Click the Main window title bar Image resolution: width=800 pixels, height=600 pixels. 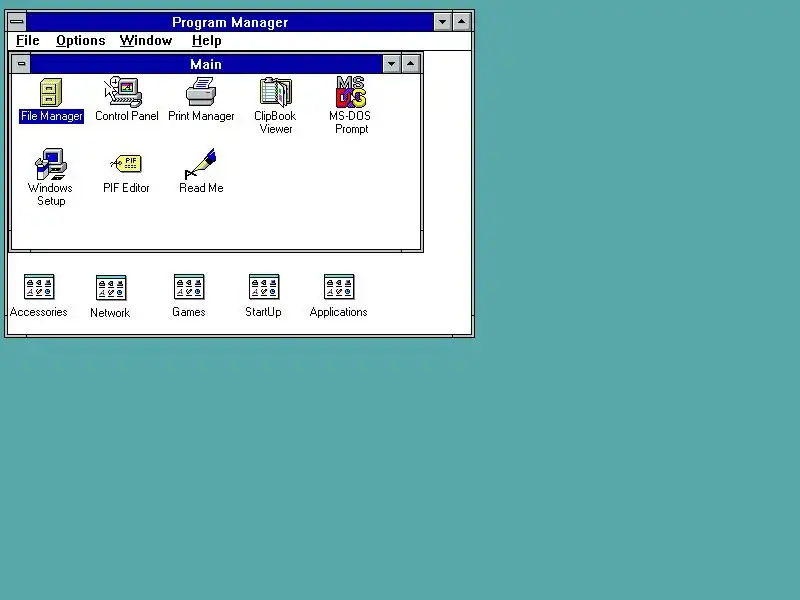pyautogui.click(x=206, y=64)
